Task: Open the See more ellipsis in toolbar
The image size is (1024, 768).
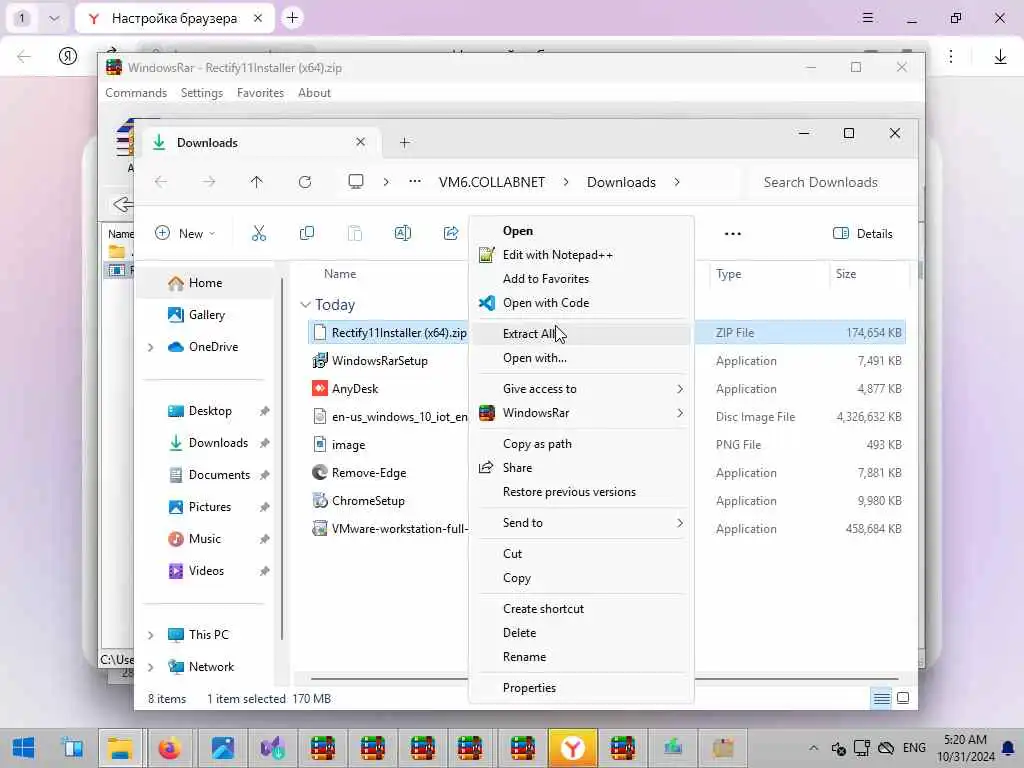Action: point(733,234)
